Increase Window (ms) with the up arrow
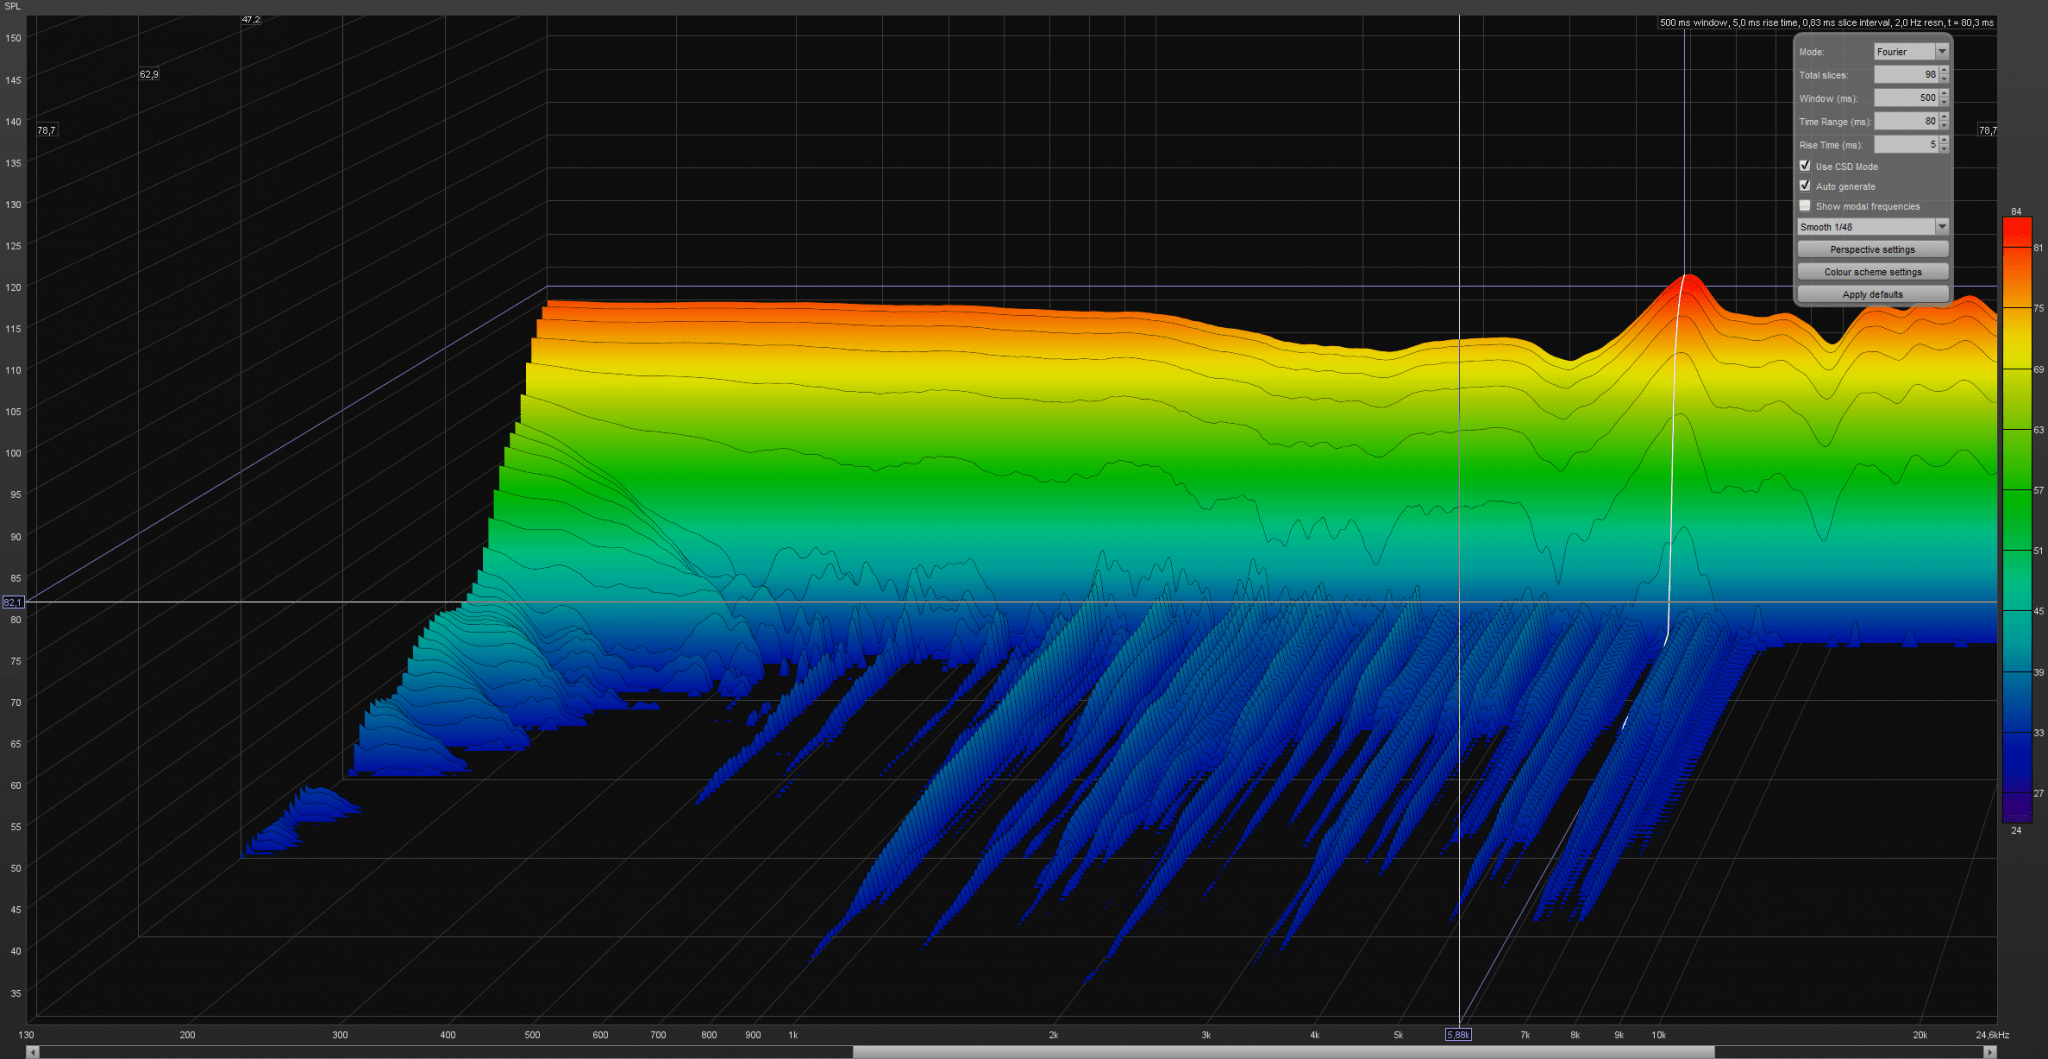This screenshot has height=1059, width=2048. click(x=1944, y=93)
